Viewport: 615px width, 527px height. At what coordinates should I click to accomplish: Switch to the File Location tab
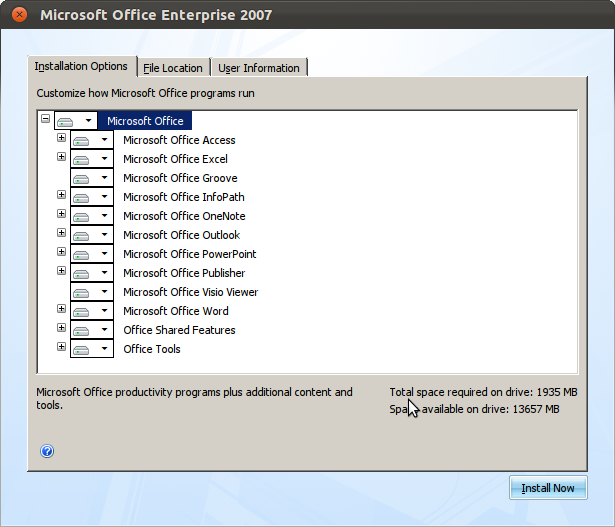tap(173, 68)
